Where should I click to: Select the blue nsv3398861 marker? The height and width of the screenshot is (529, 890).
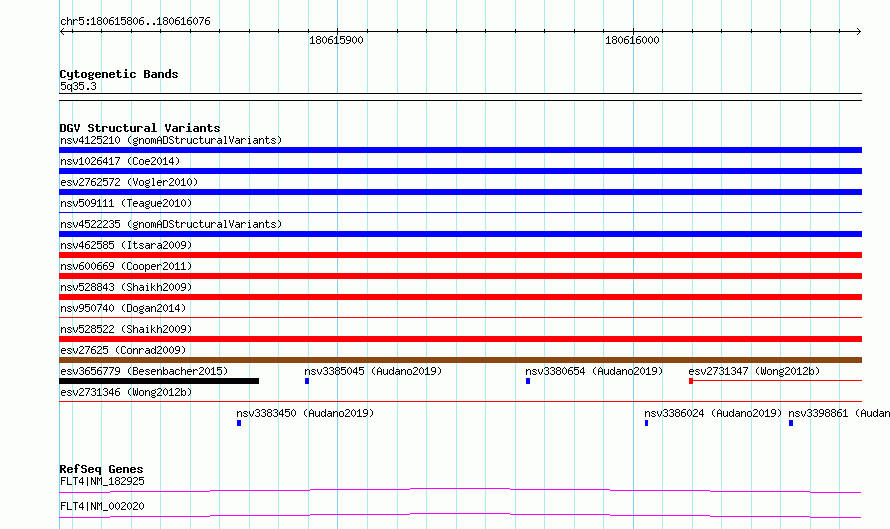[791, 423]
